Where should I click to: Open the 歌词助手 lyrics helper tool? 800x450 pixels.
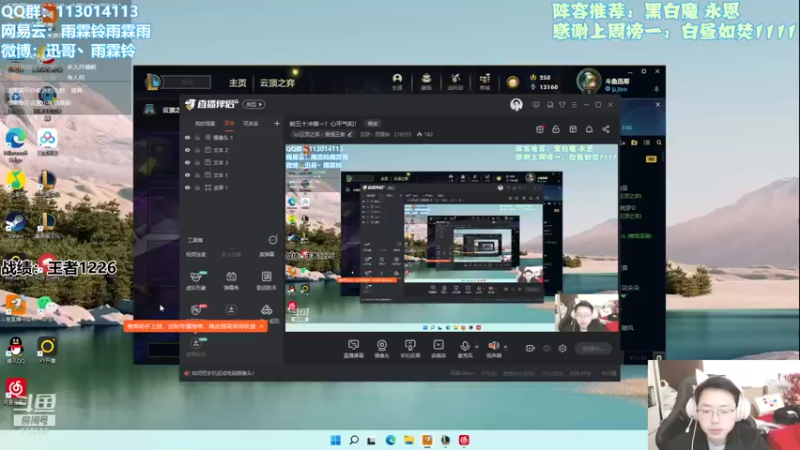(266, 281)
